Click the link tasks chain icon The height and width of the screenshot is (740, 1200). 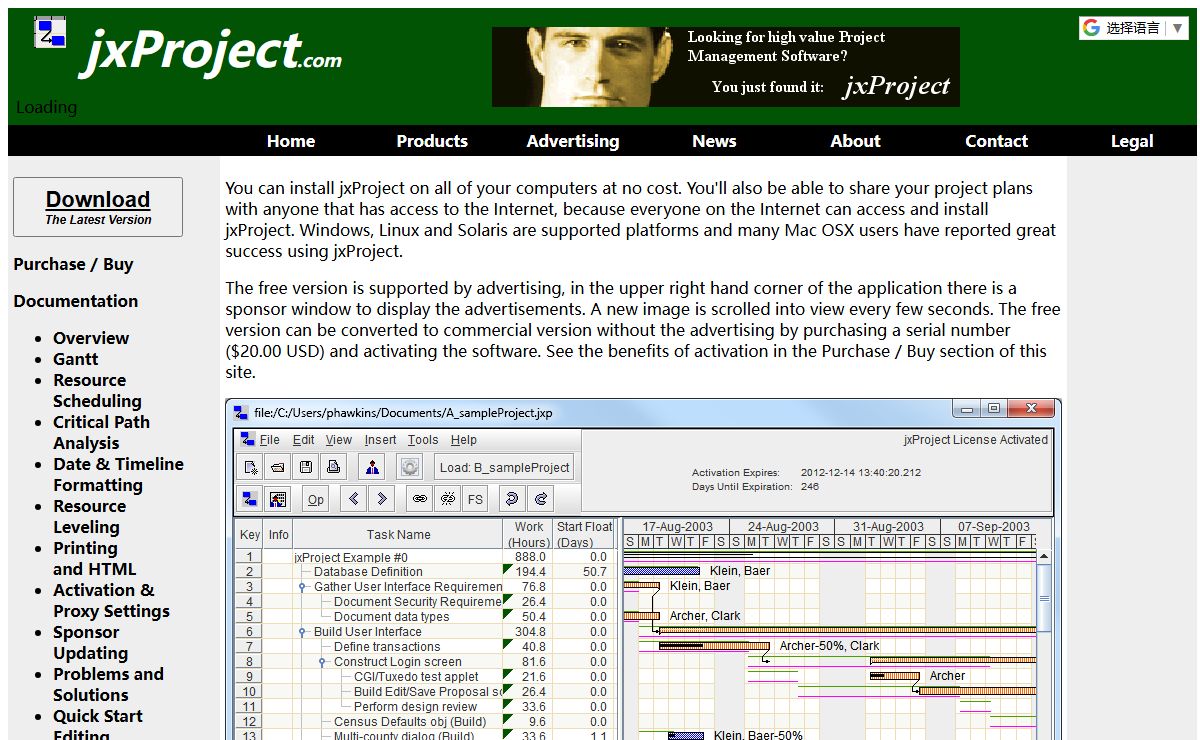420,499
